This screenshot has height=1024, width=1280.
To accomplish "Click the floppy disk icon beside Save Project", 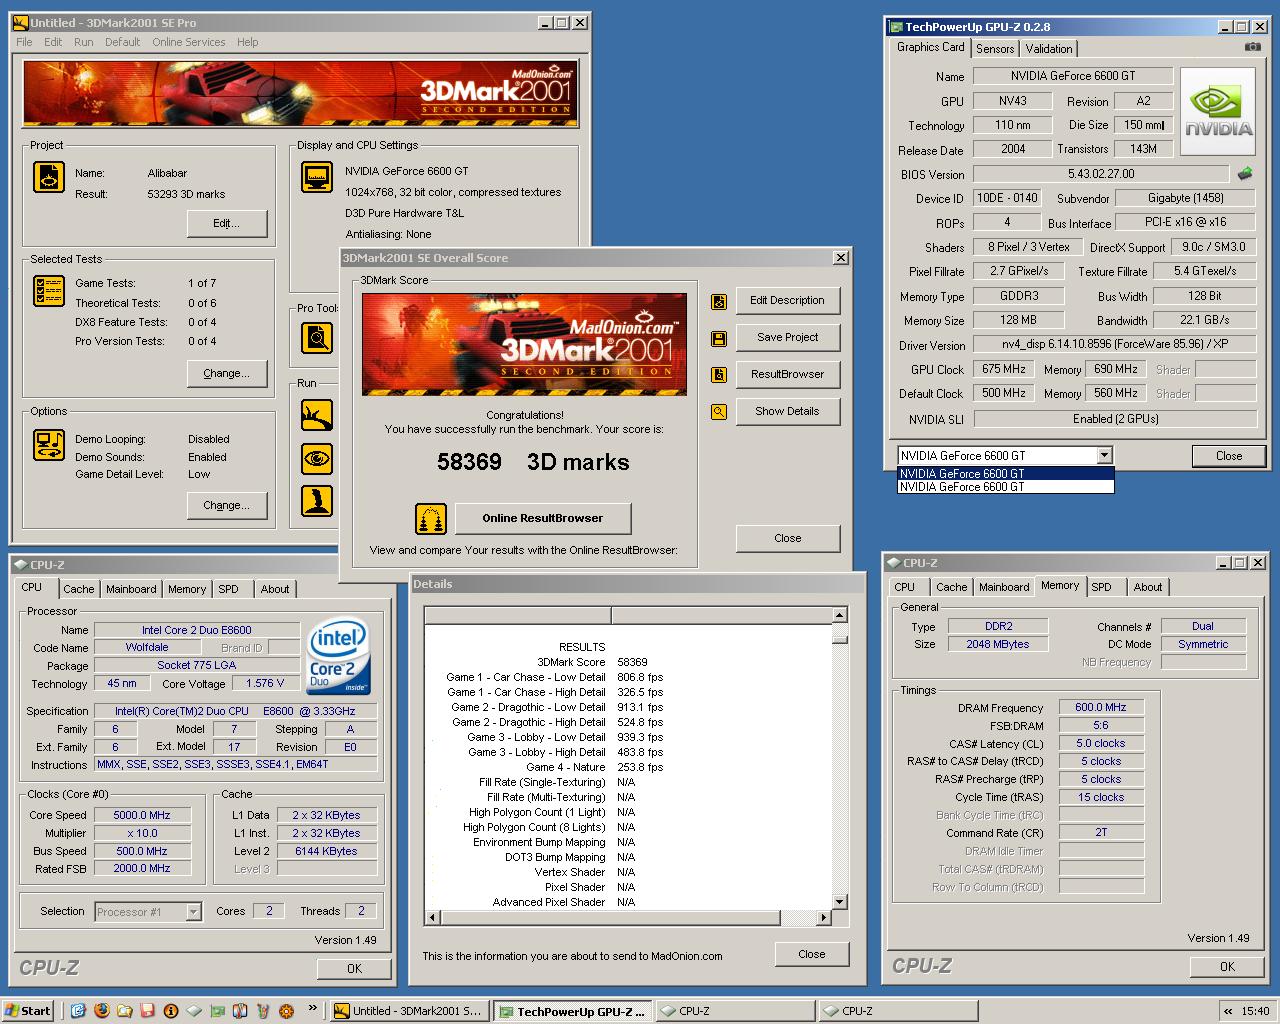I will pos(718,338).
